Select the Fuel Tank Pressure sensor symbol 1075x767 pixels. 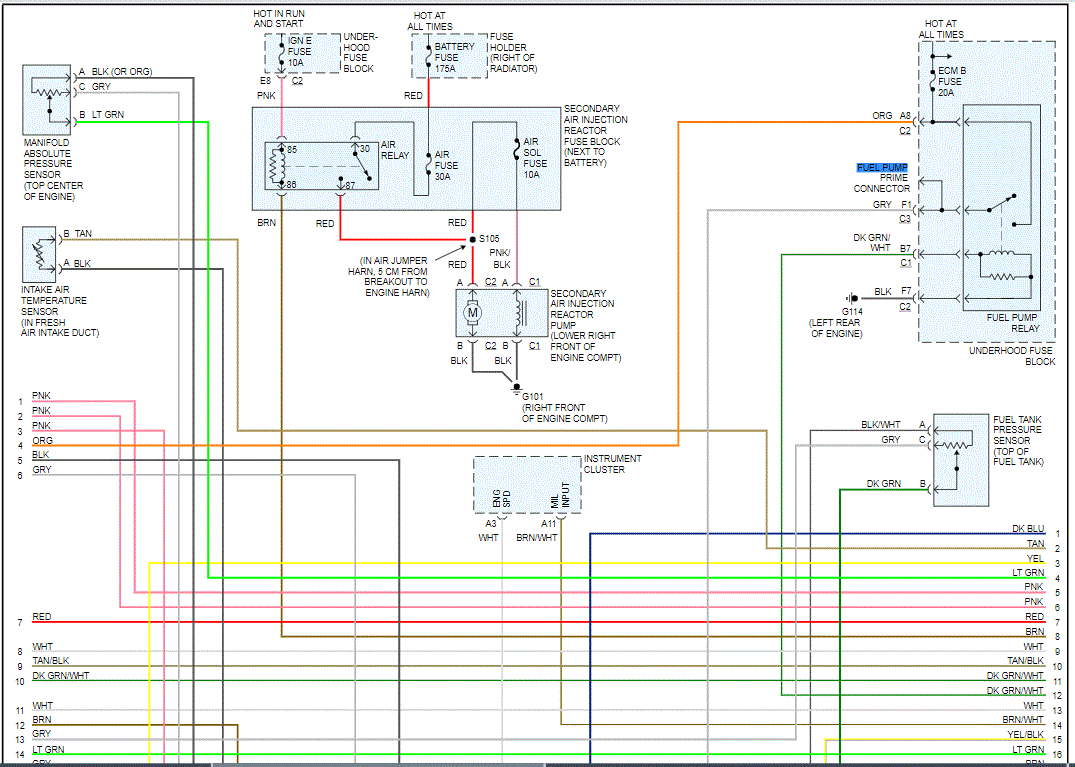click(958, 455)
